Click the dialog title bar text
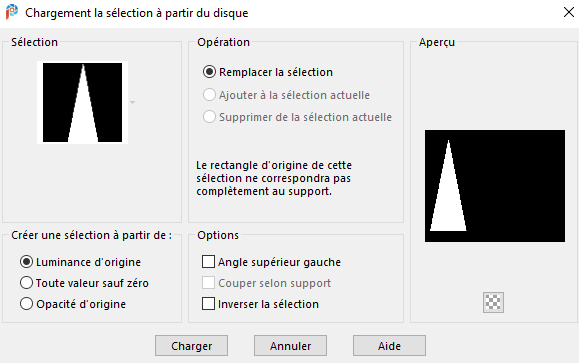The width and height of the screenshot is (579, 363). coord(137,13)
